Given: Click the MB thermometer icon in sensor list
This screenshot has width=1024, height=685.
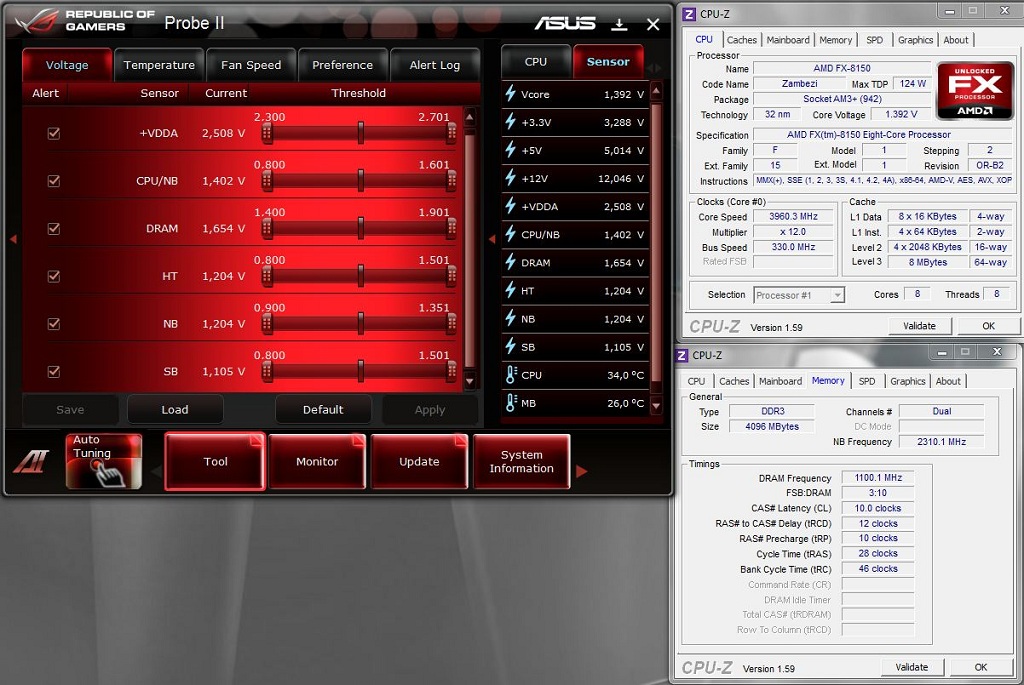Looking at the screenshot, I should pyautogui.click(x=511, y=403).
